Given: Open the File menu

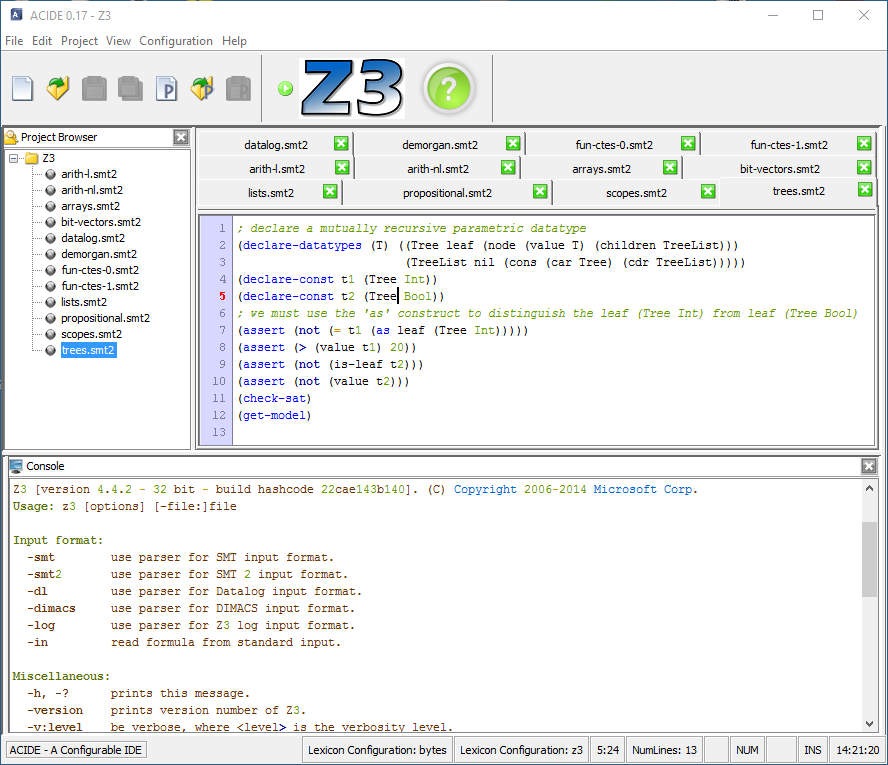Looking at the screenshot, I should point(14,41).
